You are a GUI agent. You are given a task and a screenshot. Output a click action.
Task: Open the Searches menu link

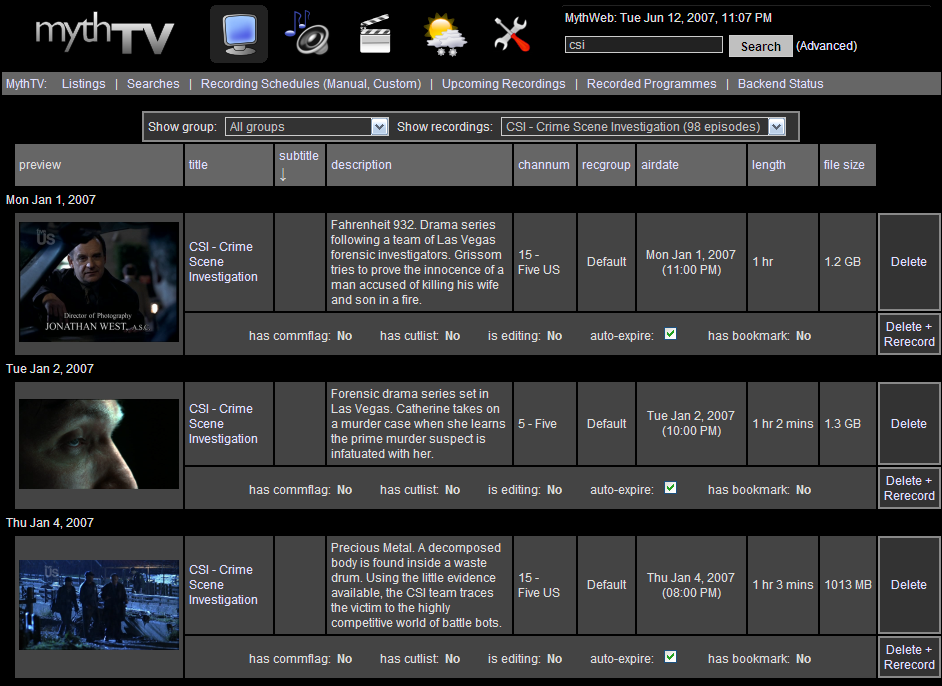click(x=153, y=83)
